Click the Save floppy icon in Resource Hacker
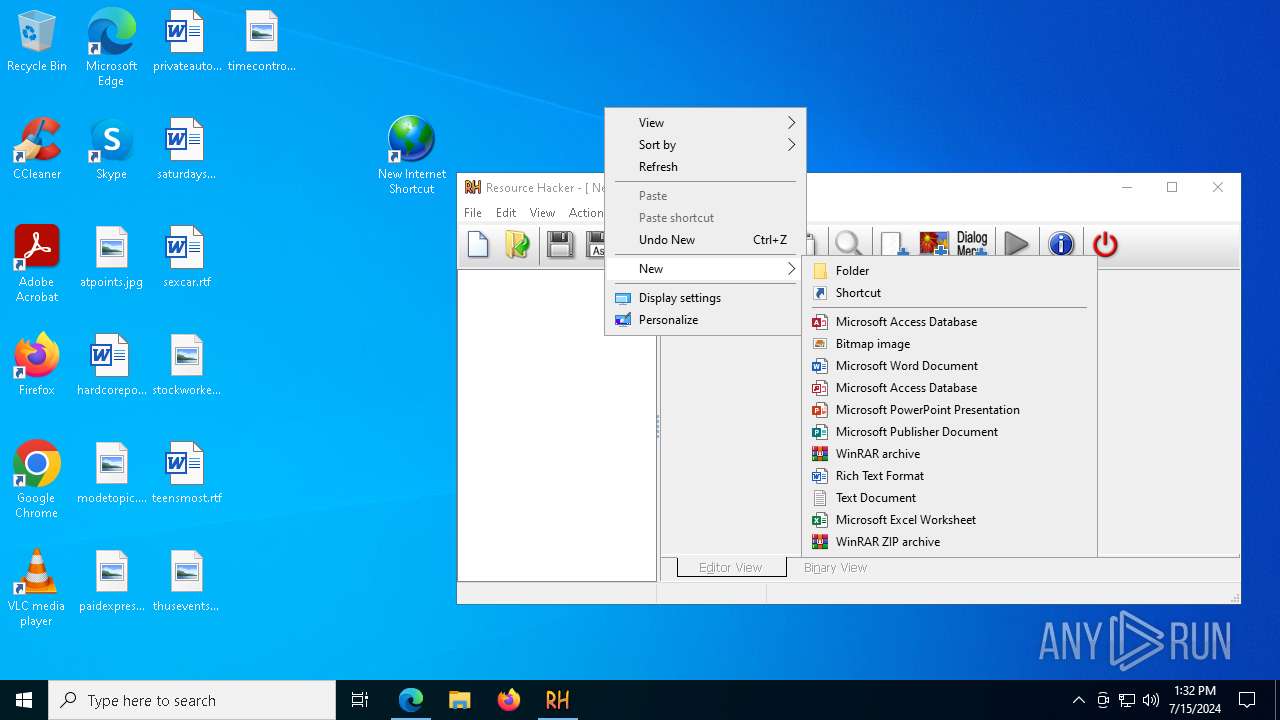Viewport: 1280px width, 720px height. coord(560,244)
